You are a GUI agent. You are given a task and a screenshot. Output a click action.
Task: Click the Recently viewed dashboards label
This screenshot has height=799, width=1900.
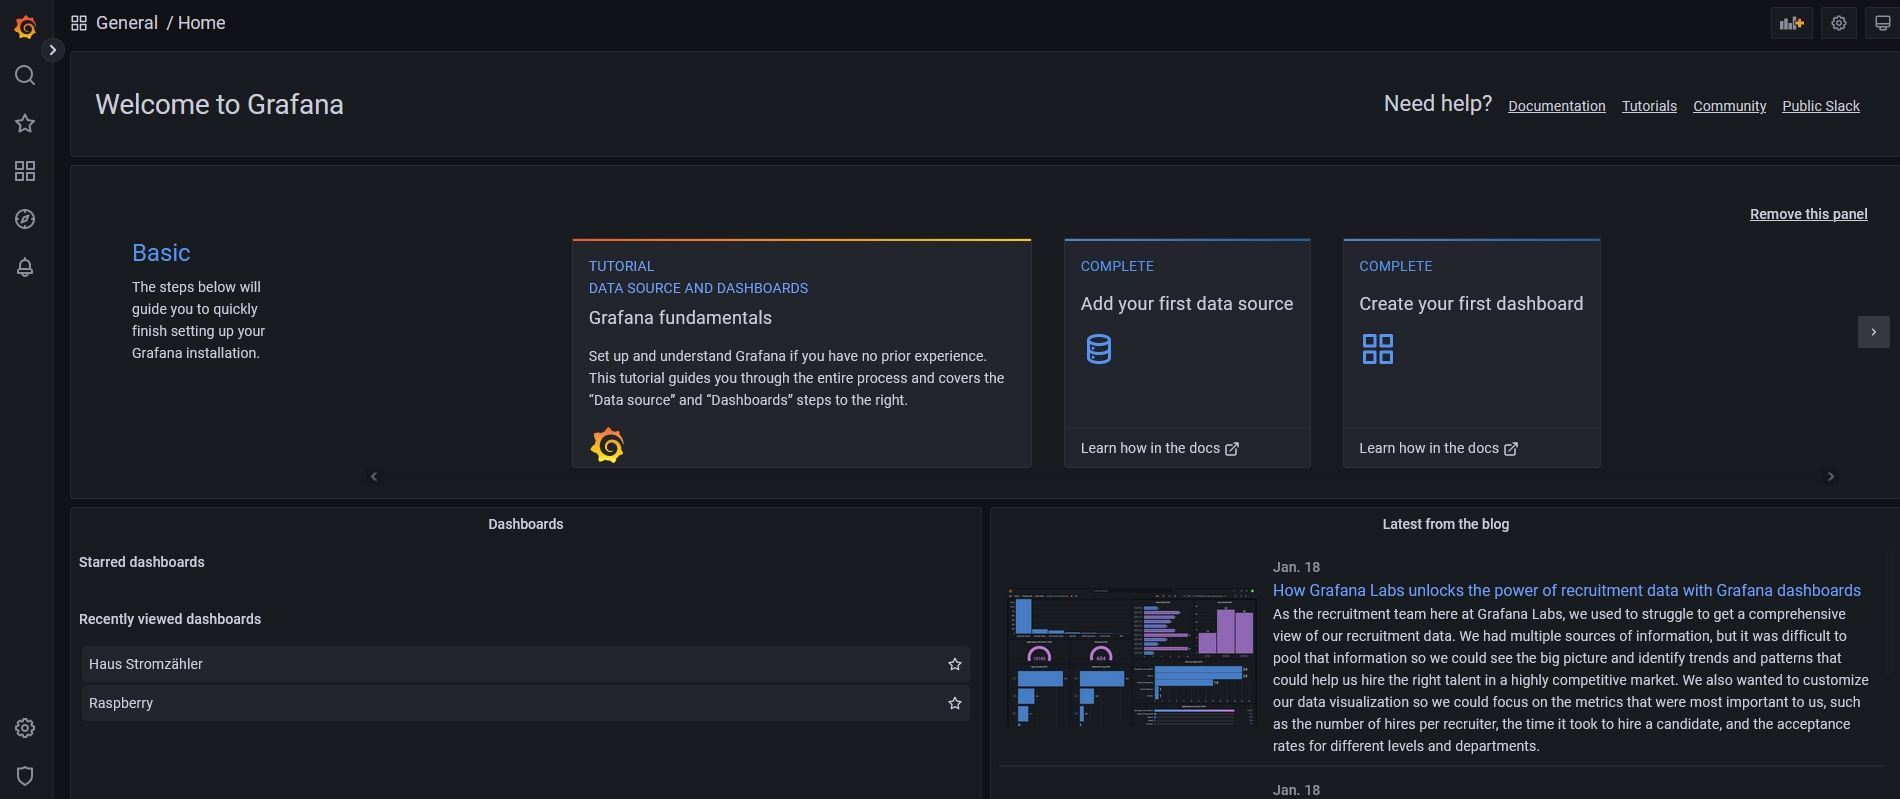coord(170,619)
